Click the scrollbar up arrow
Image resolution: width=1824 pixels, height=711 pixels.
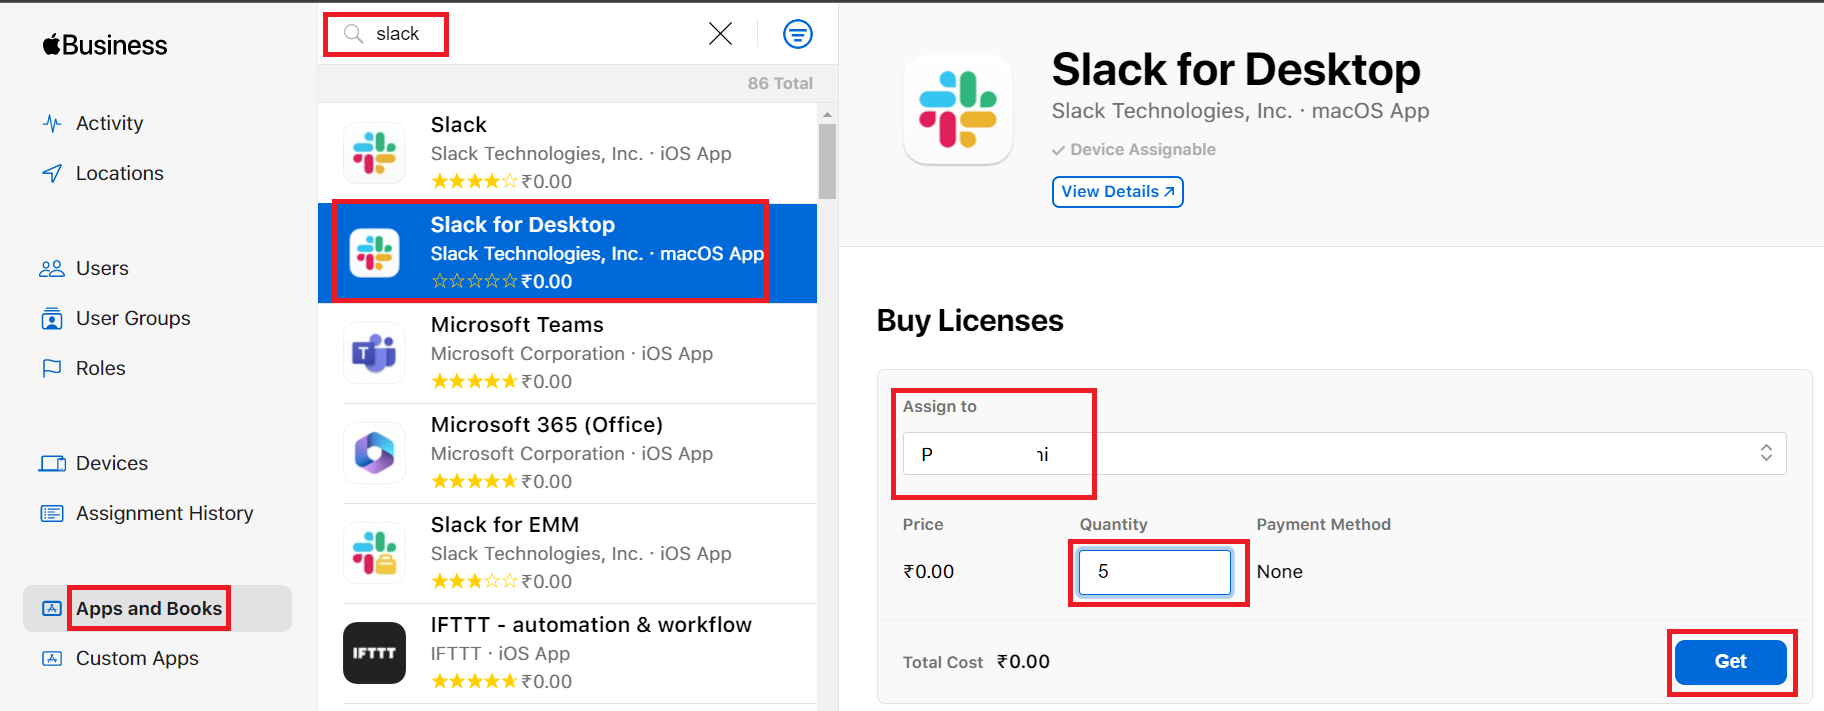tap(827, 114)
